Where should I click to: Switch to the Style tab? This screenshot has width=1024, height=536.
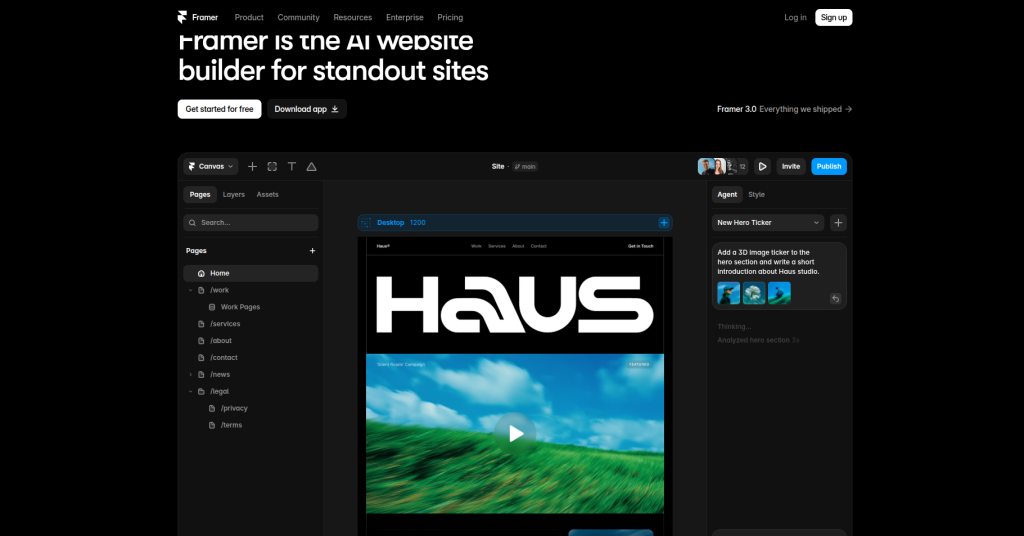point(756,195)
